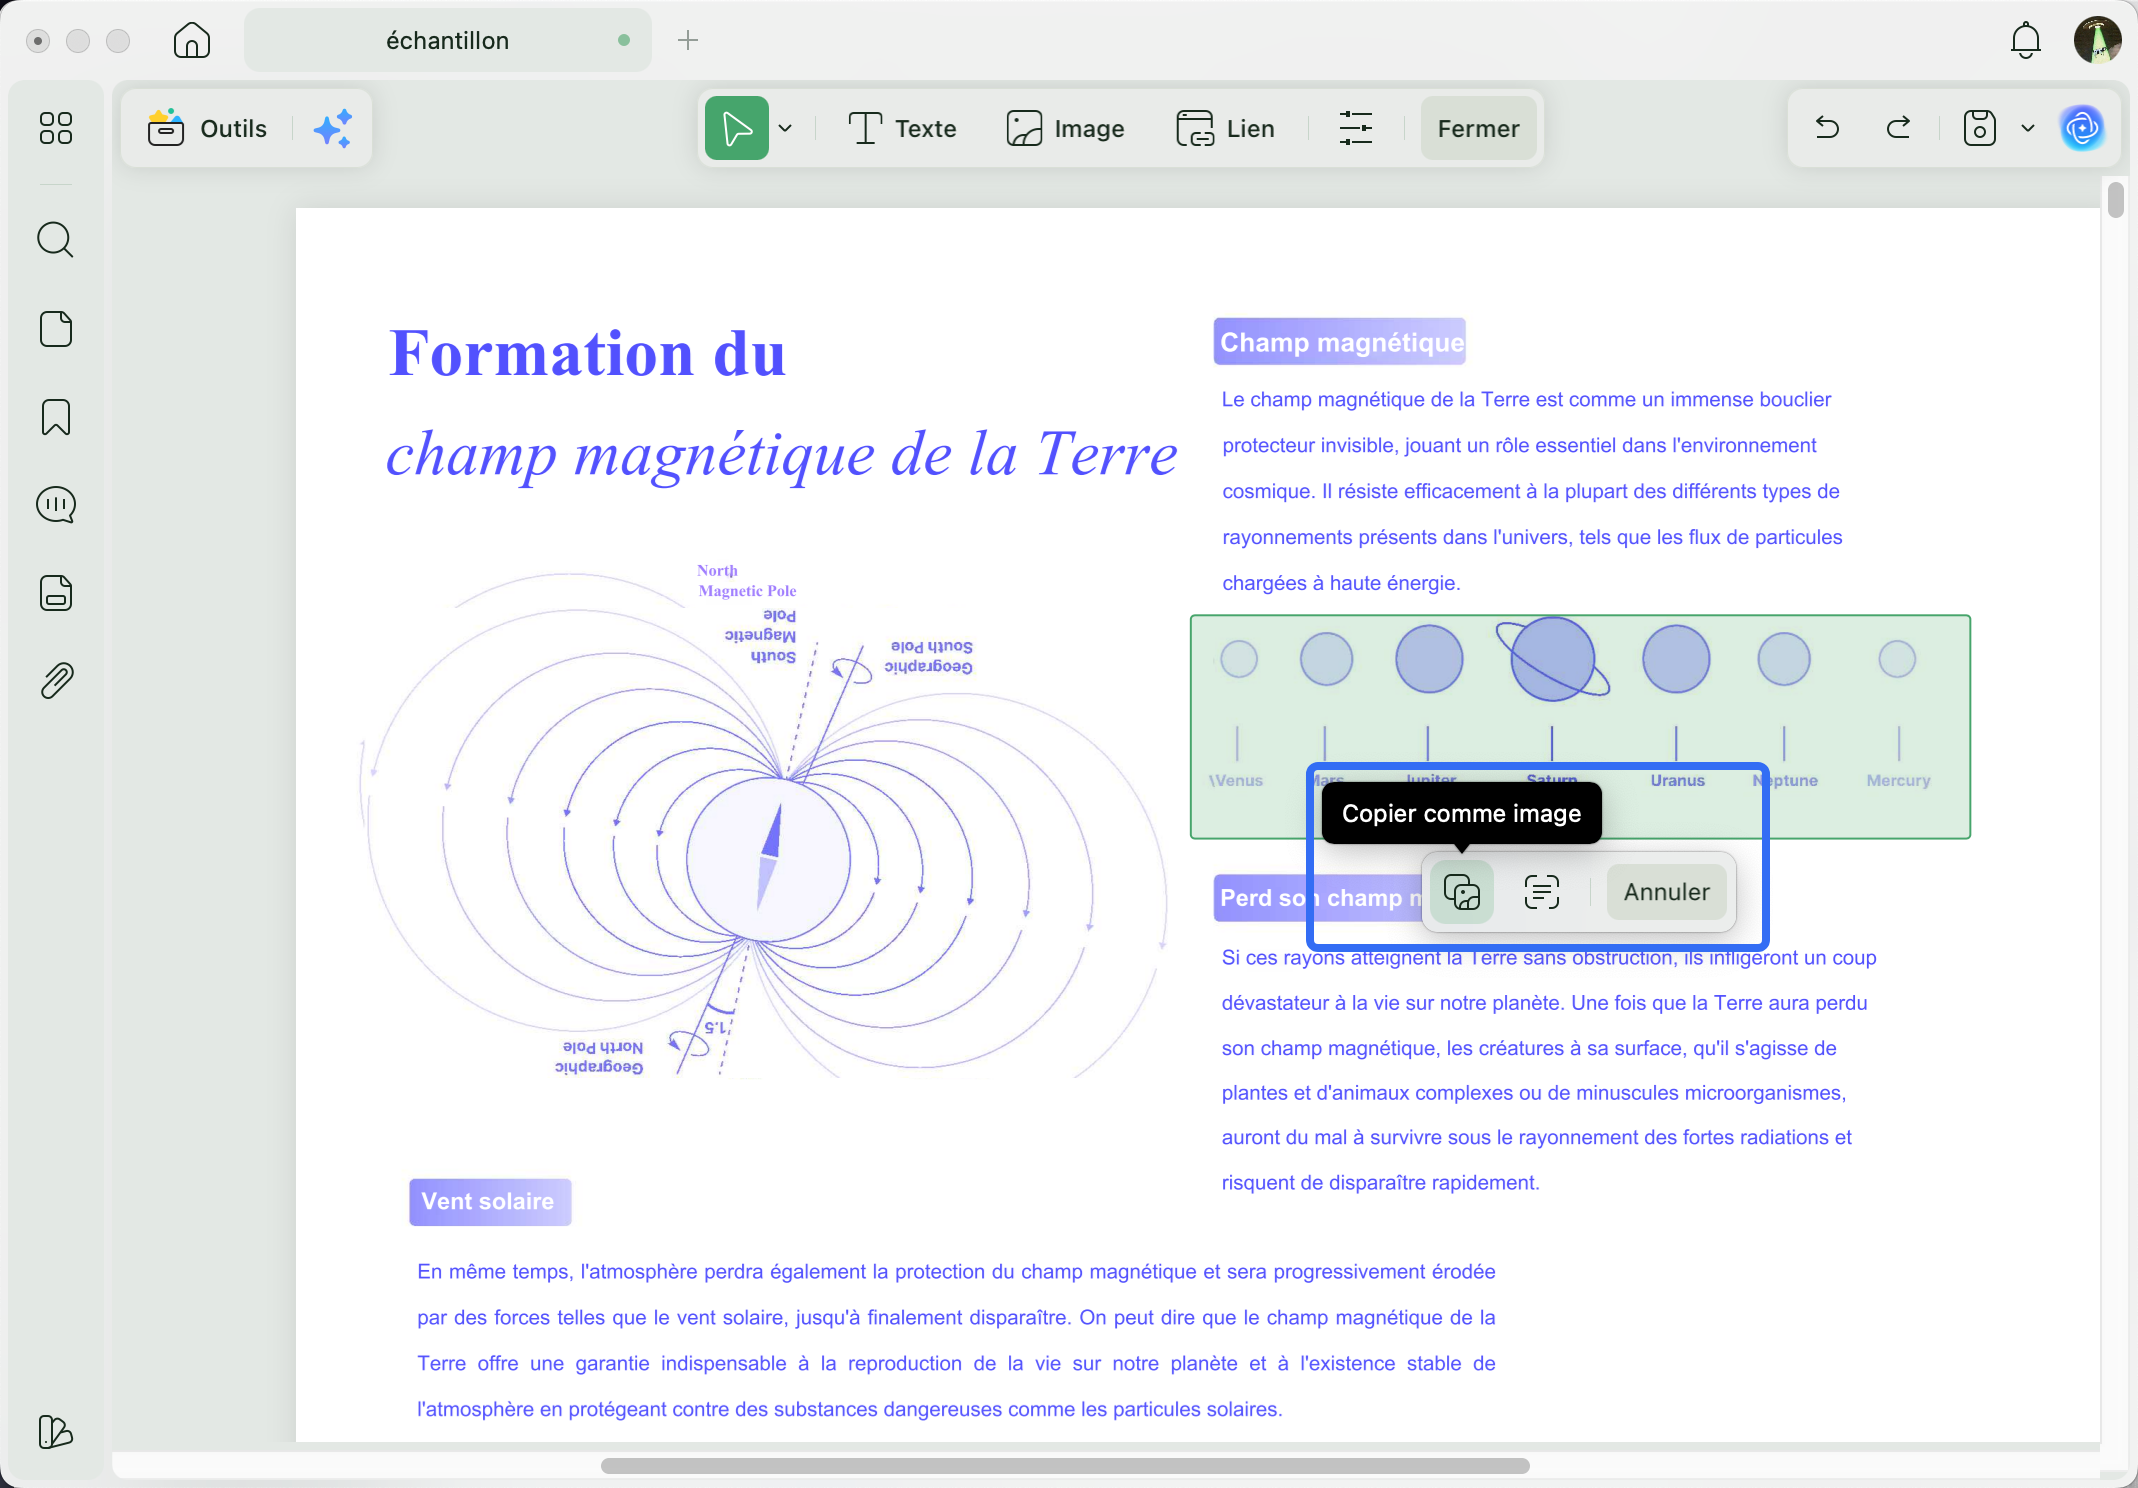
Task: Click the Saturn ringed planet graphic
Action: pyautogui.click(x=1553, y=659)
